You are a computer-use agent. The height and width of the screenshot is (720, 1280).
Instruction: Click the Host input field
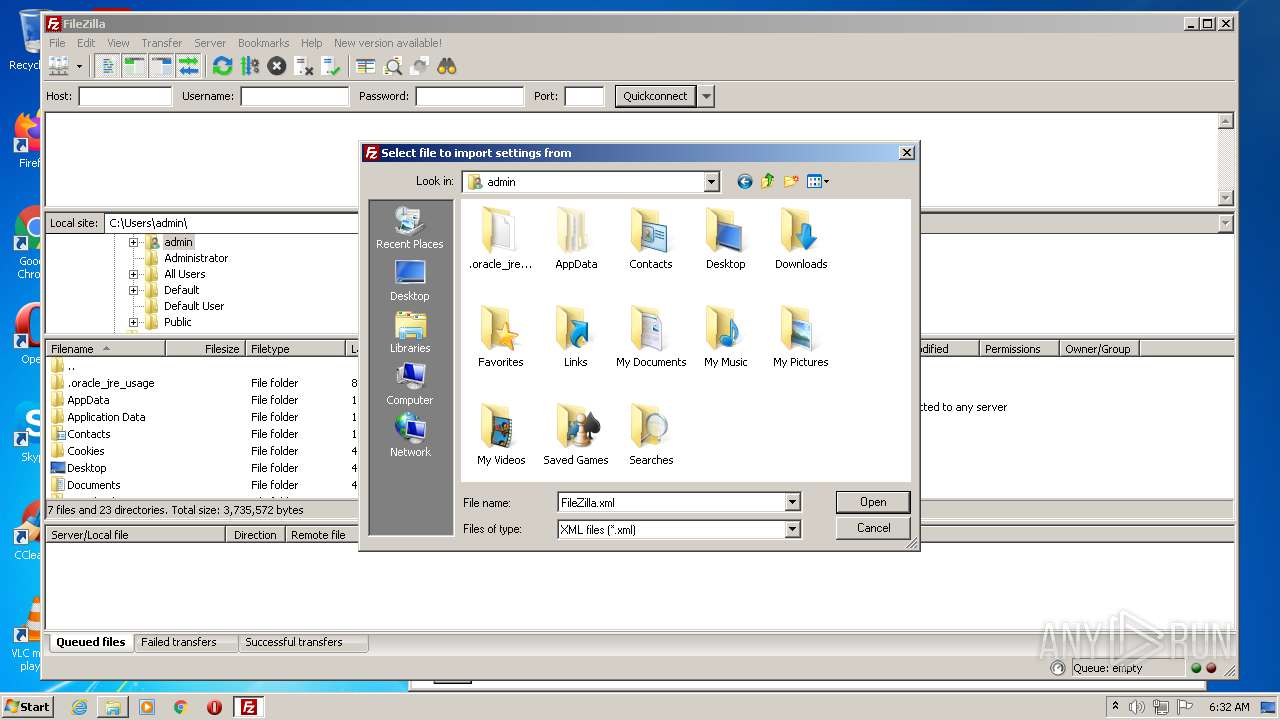125,96
